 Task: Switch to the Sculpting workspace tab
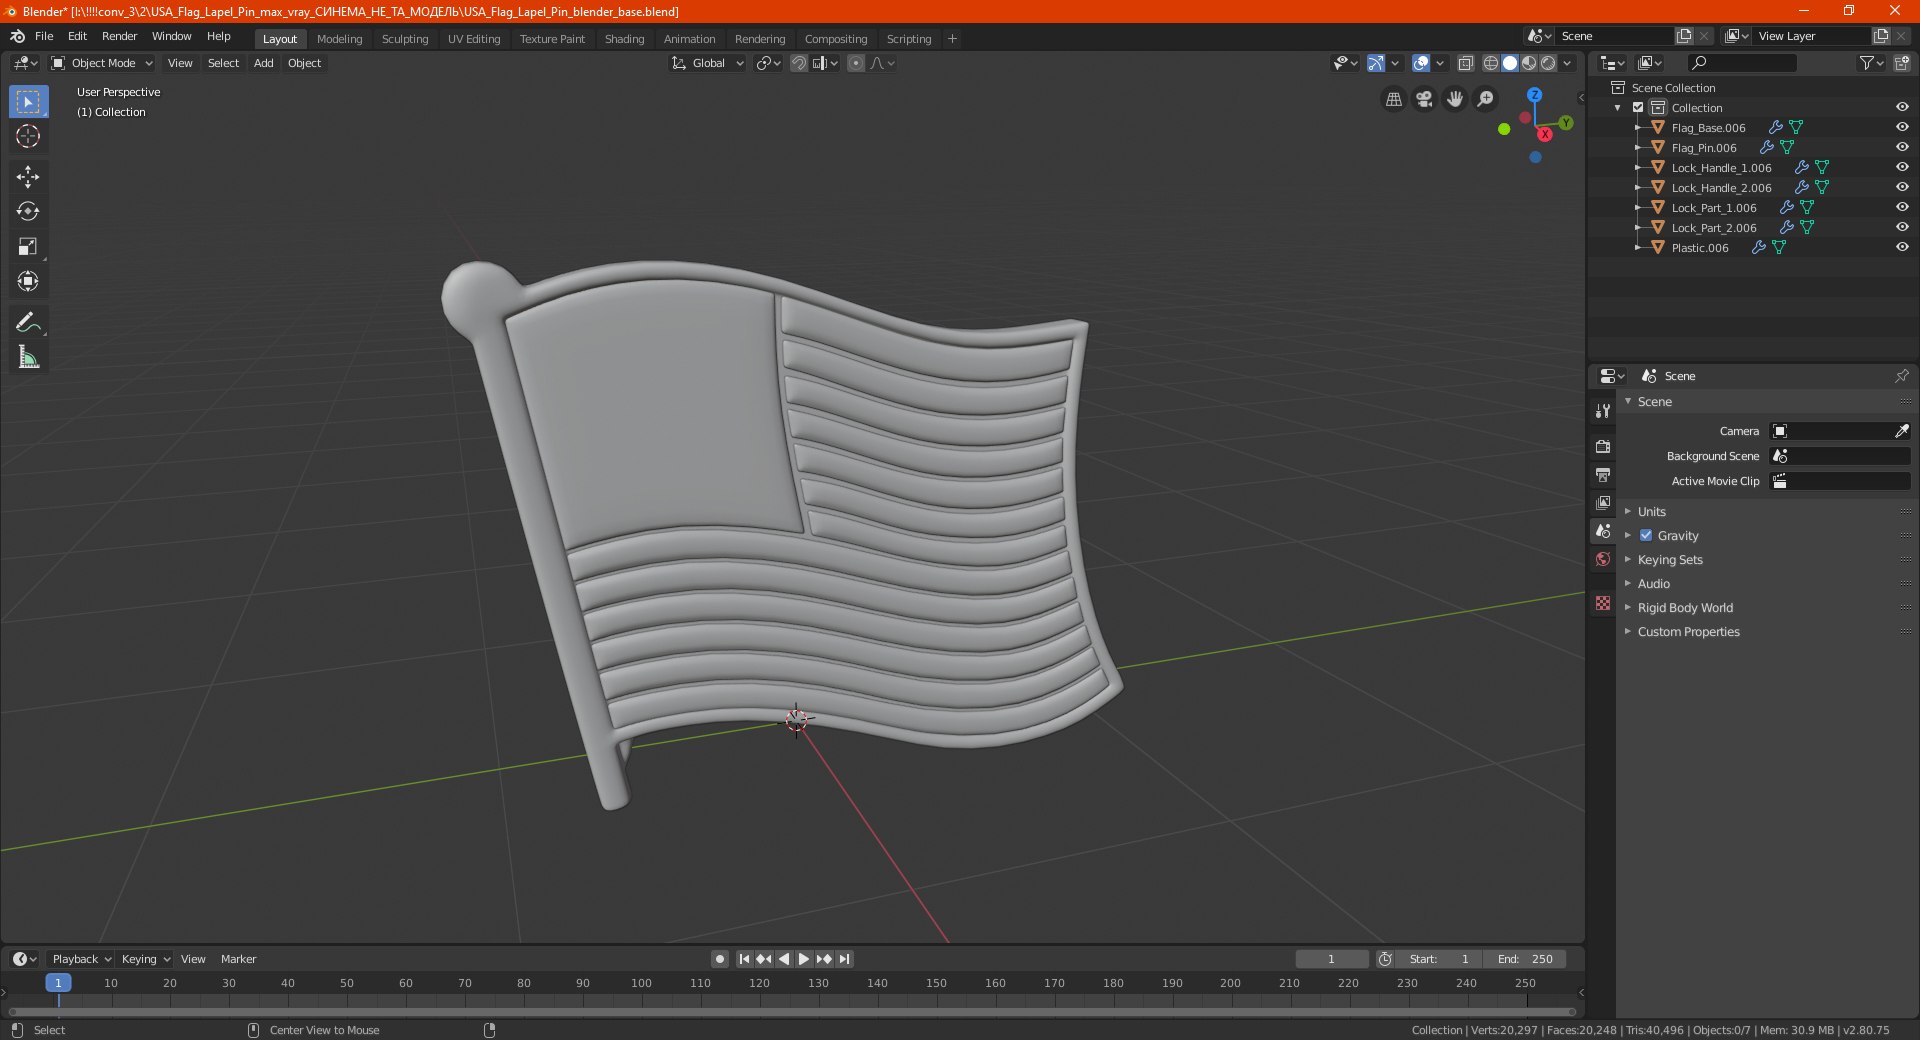[404, 39]
